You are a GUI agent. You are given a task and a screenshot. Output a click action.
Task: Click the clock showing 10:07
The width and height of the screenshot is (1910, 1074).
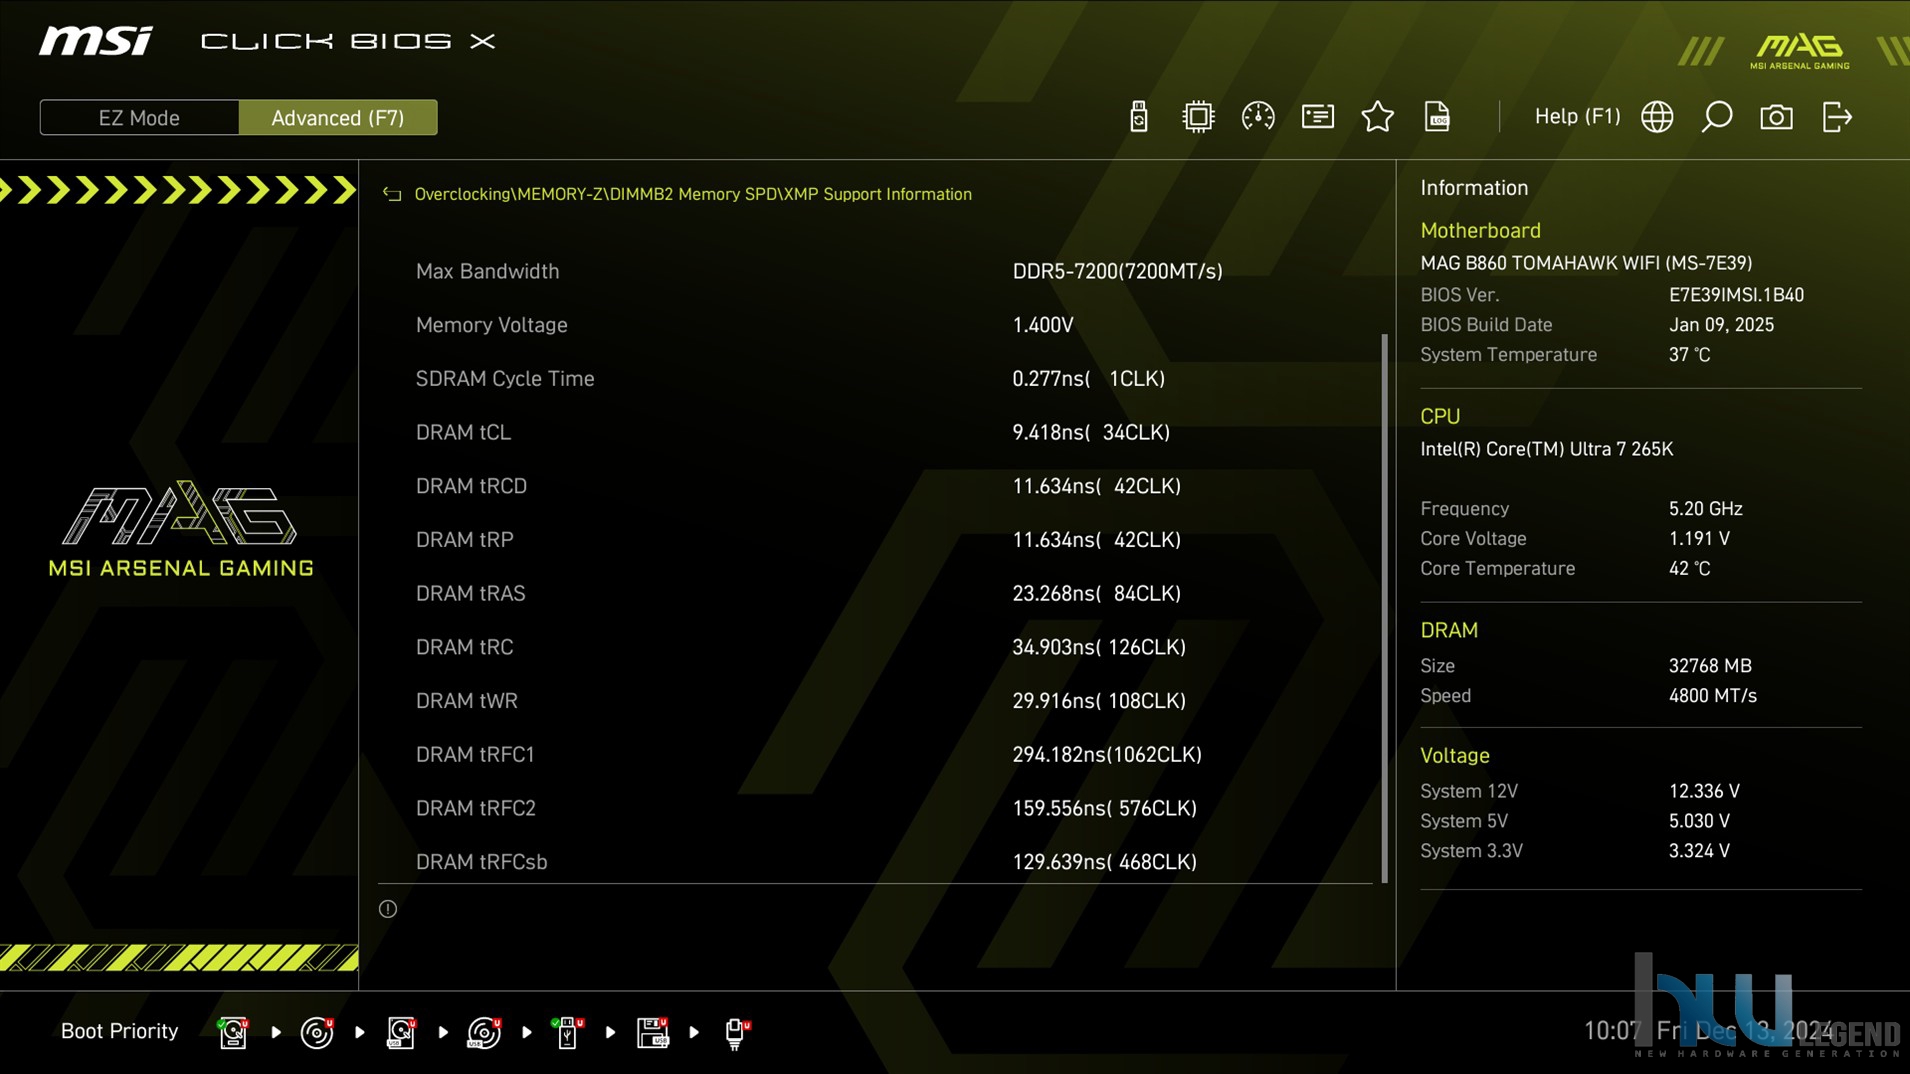point(1612,1031)
